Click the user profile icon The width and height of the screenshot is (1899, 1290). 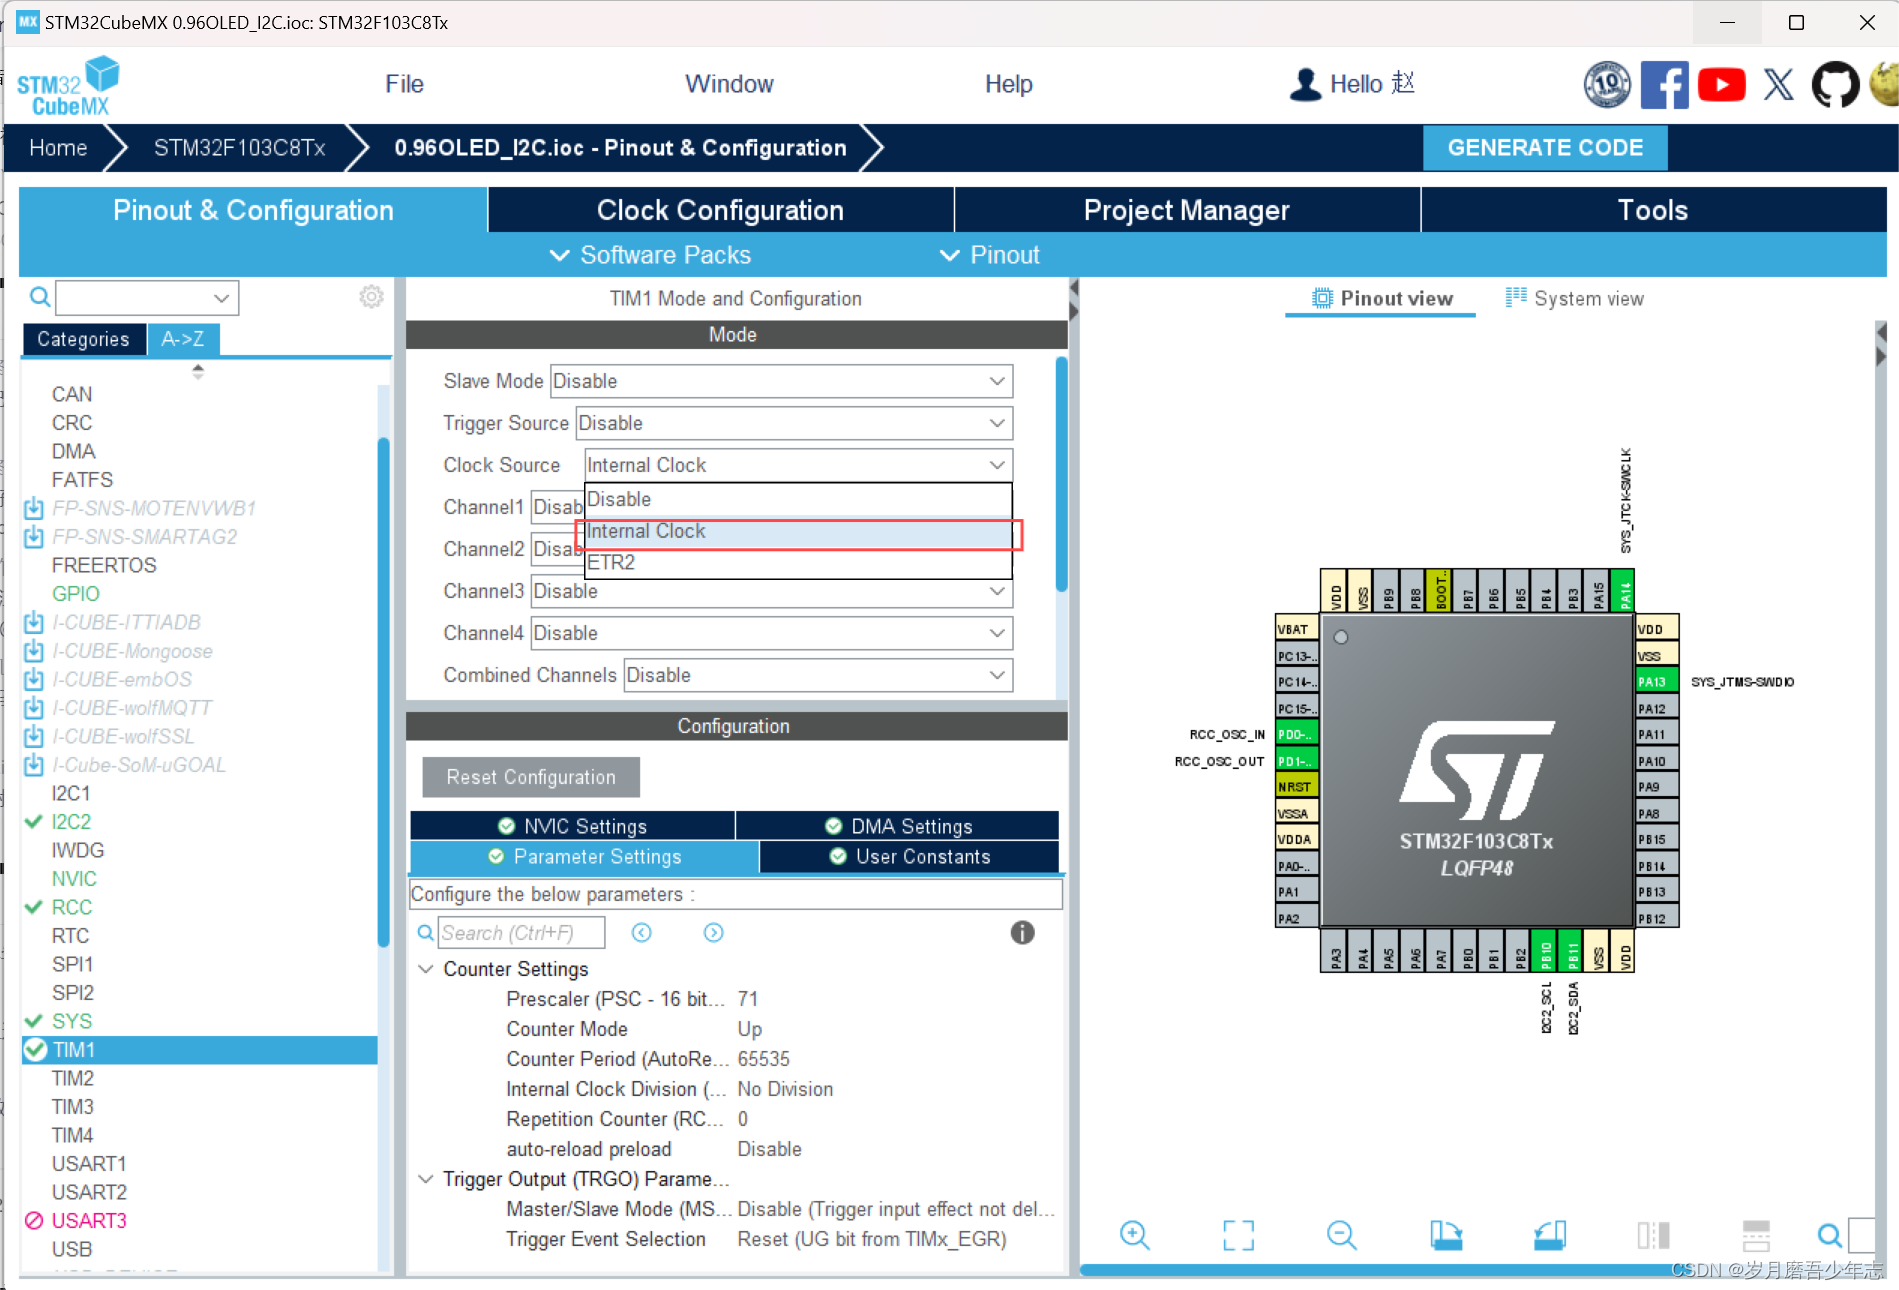click(x=1305, y=84)
